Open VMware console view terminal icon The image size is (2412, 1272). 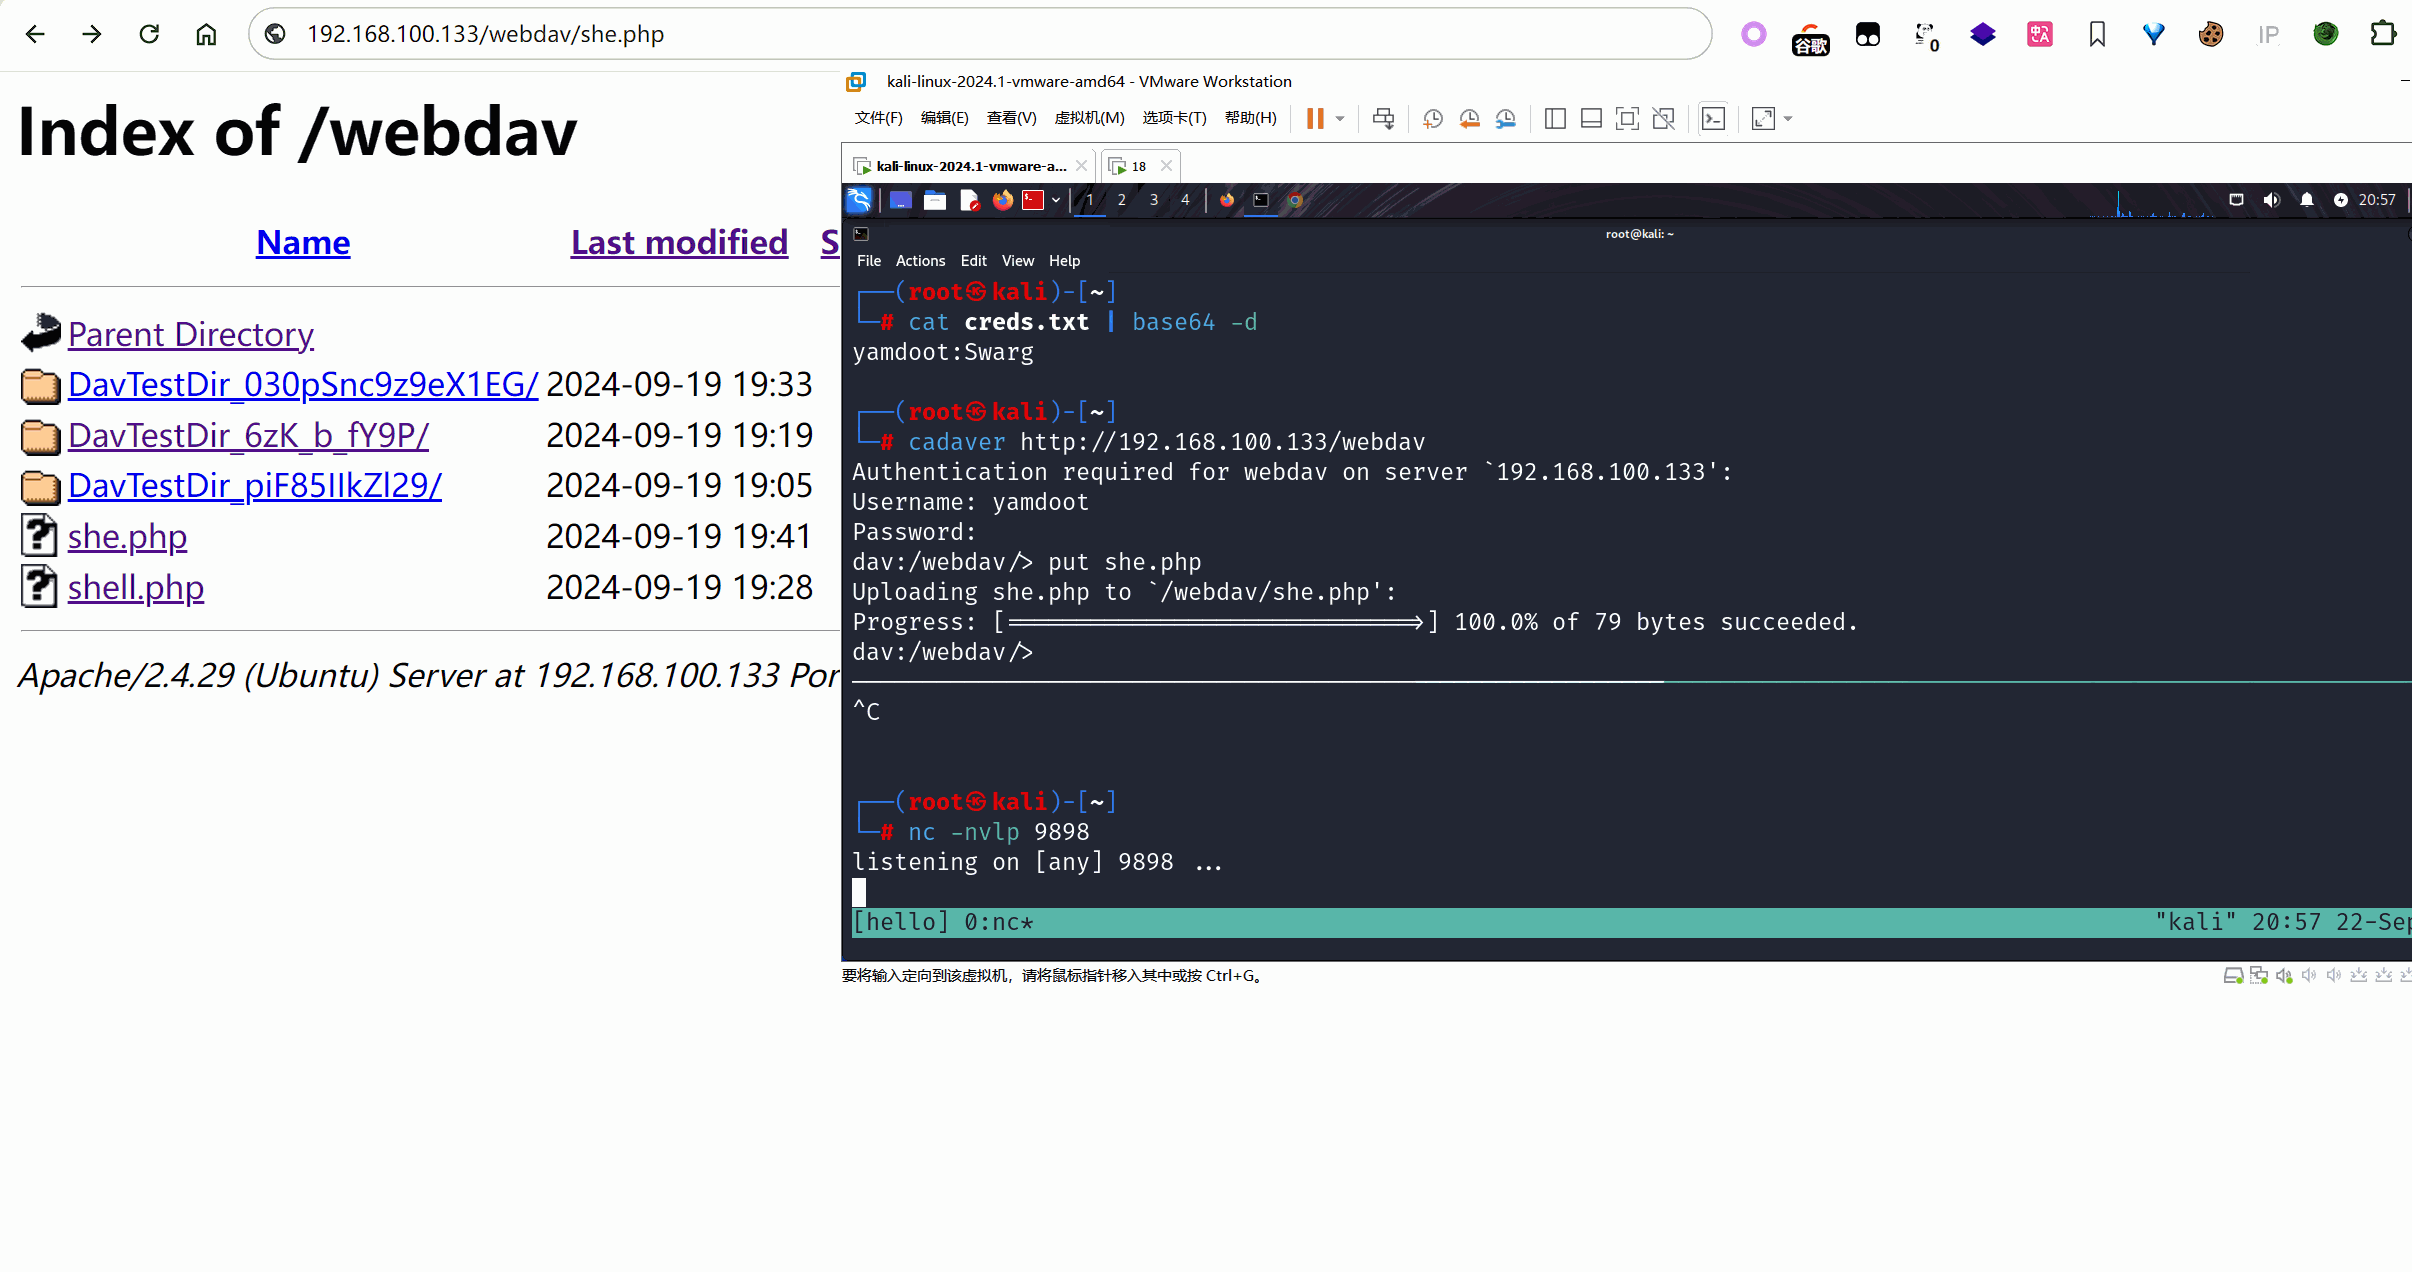1713,119
